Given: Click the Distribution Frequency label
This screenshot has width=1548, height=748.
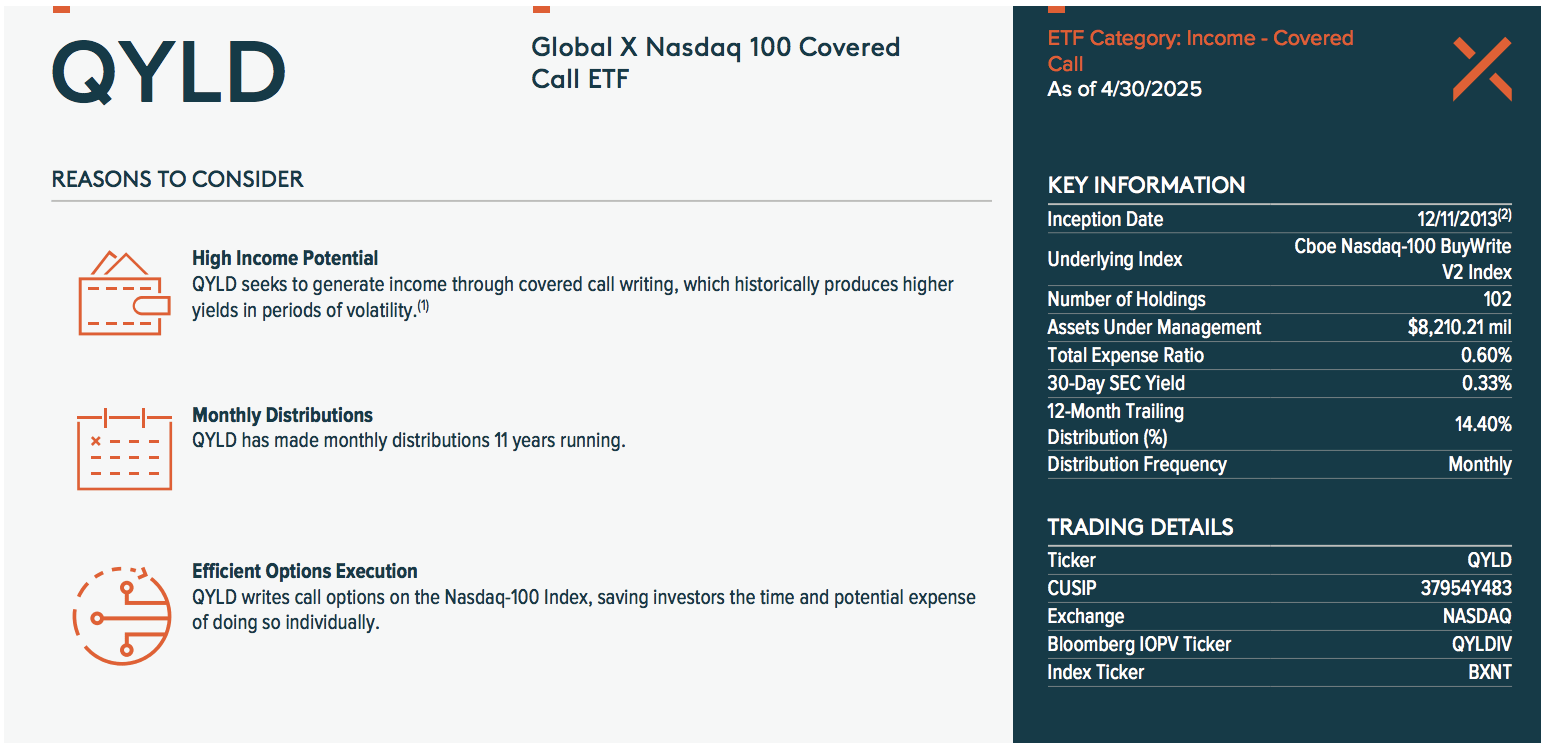Looking at the screenshot, I should (x=1137, y=464).
